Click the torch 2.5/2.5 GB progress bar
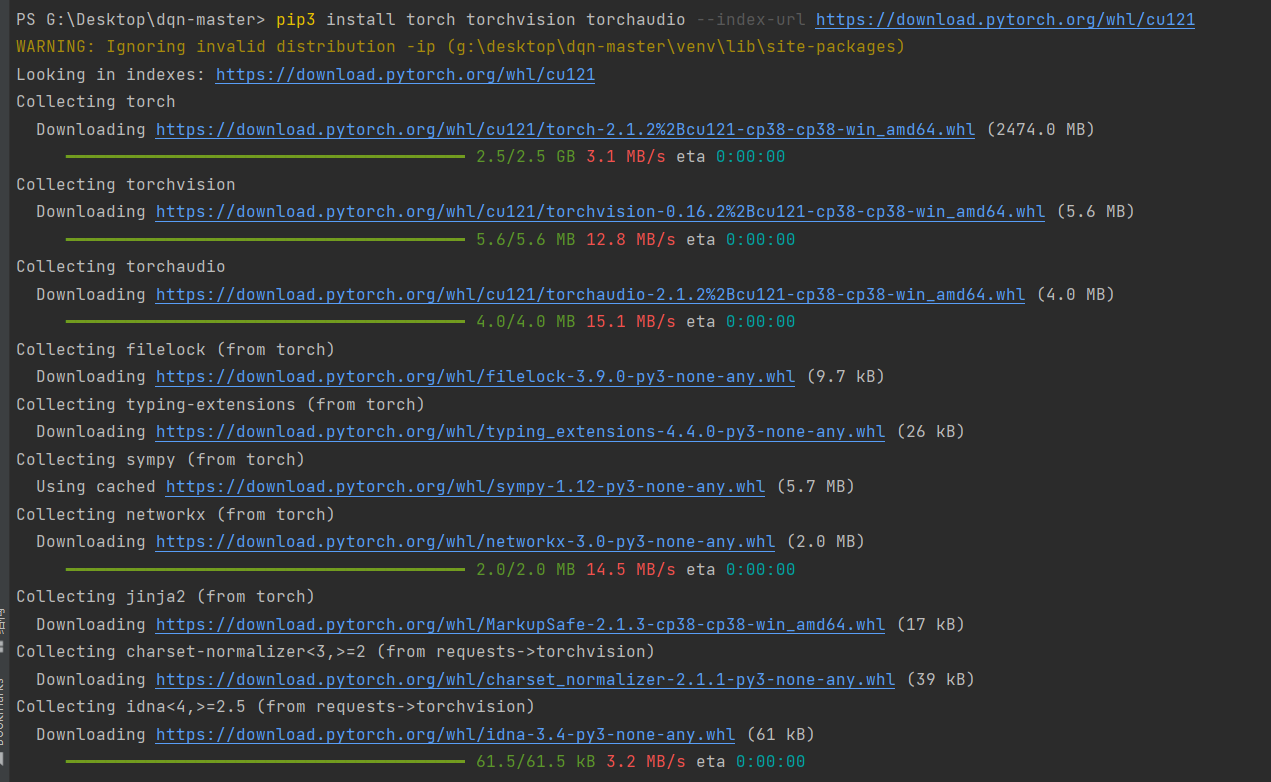 pyautogui.click(x=265, y=157)
